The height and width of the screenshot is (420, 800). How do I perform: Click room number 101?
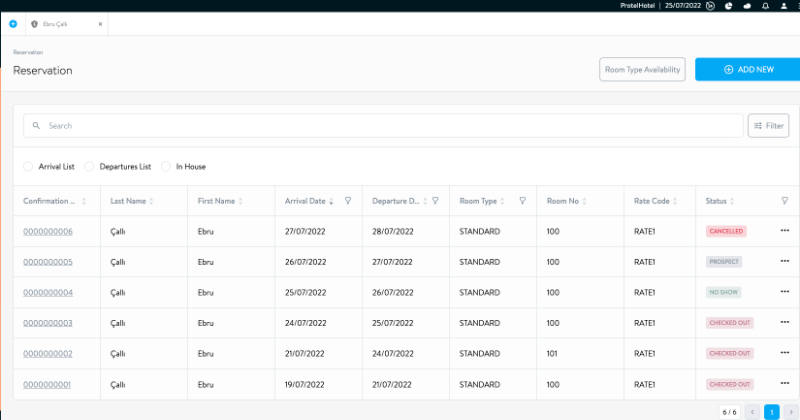(552, 354)
